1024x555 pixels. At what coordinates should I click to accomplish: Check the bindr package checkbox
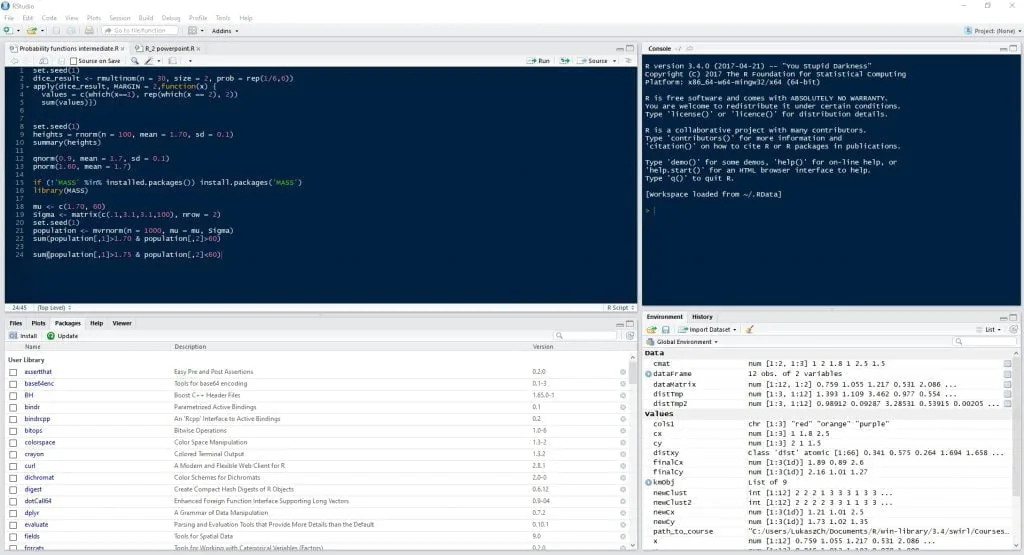point(13,407)
